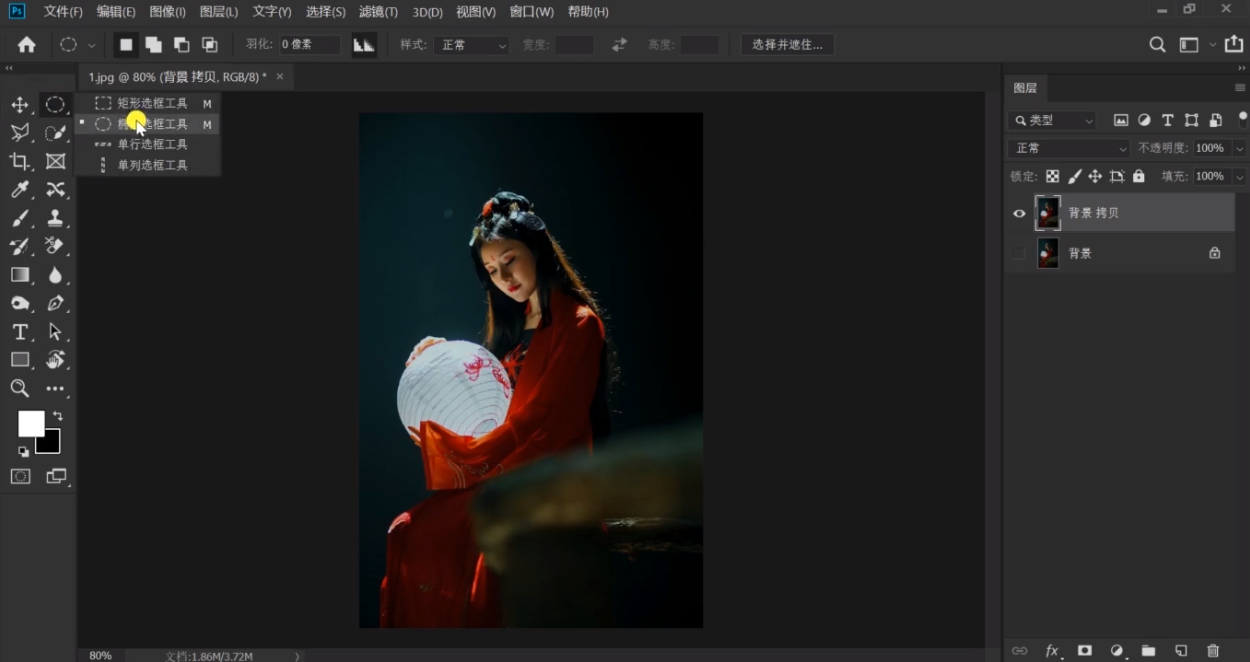Viewport: 1250px width, 662px height.
Task: Select the Polygonal Lasso tool
Action: (20, 133)
